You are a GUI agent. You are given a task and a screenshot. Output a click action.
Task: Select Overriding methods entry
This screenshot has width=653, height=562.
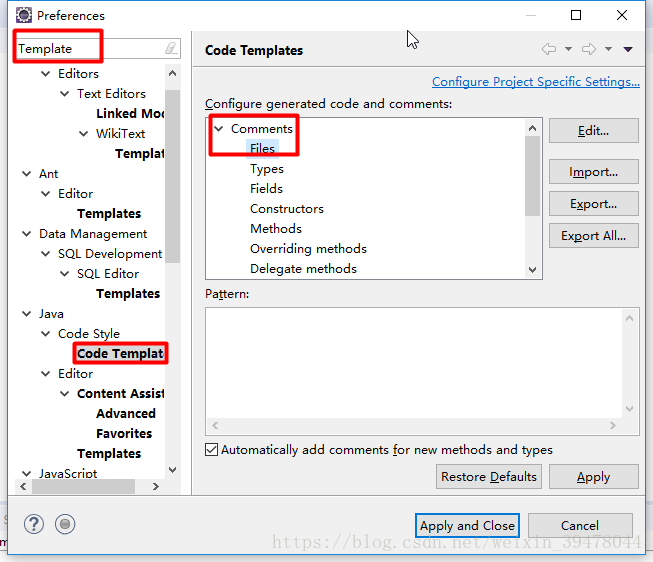308,249
